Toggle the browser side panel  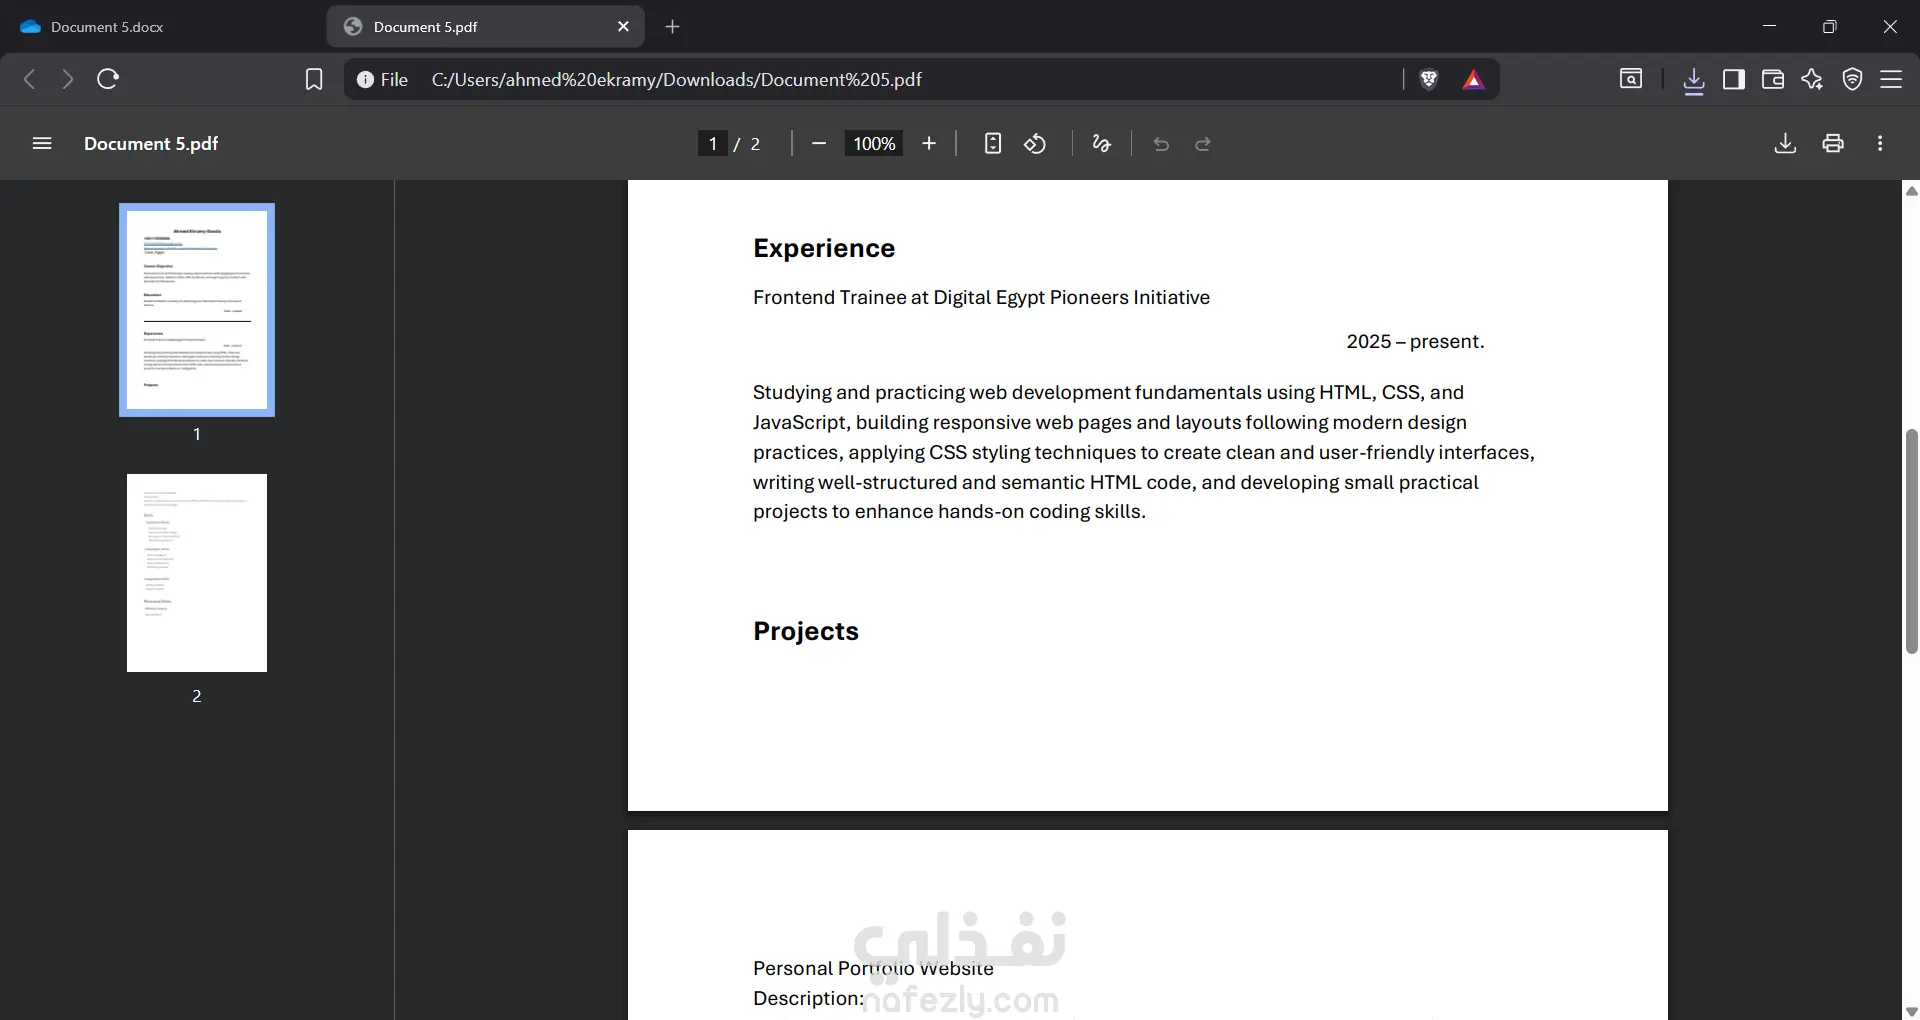1734,79
